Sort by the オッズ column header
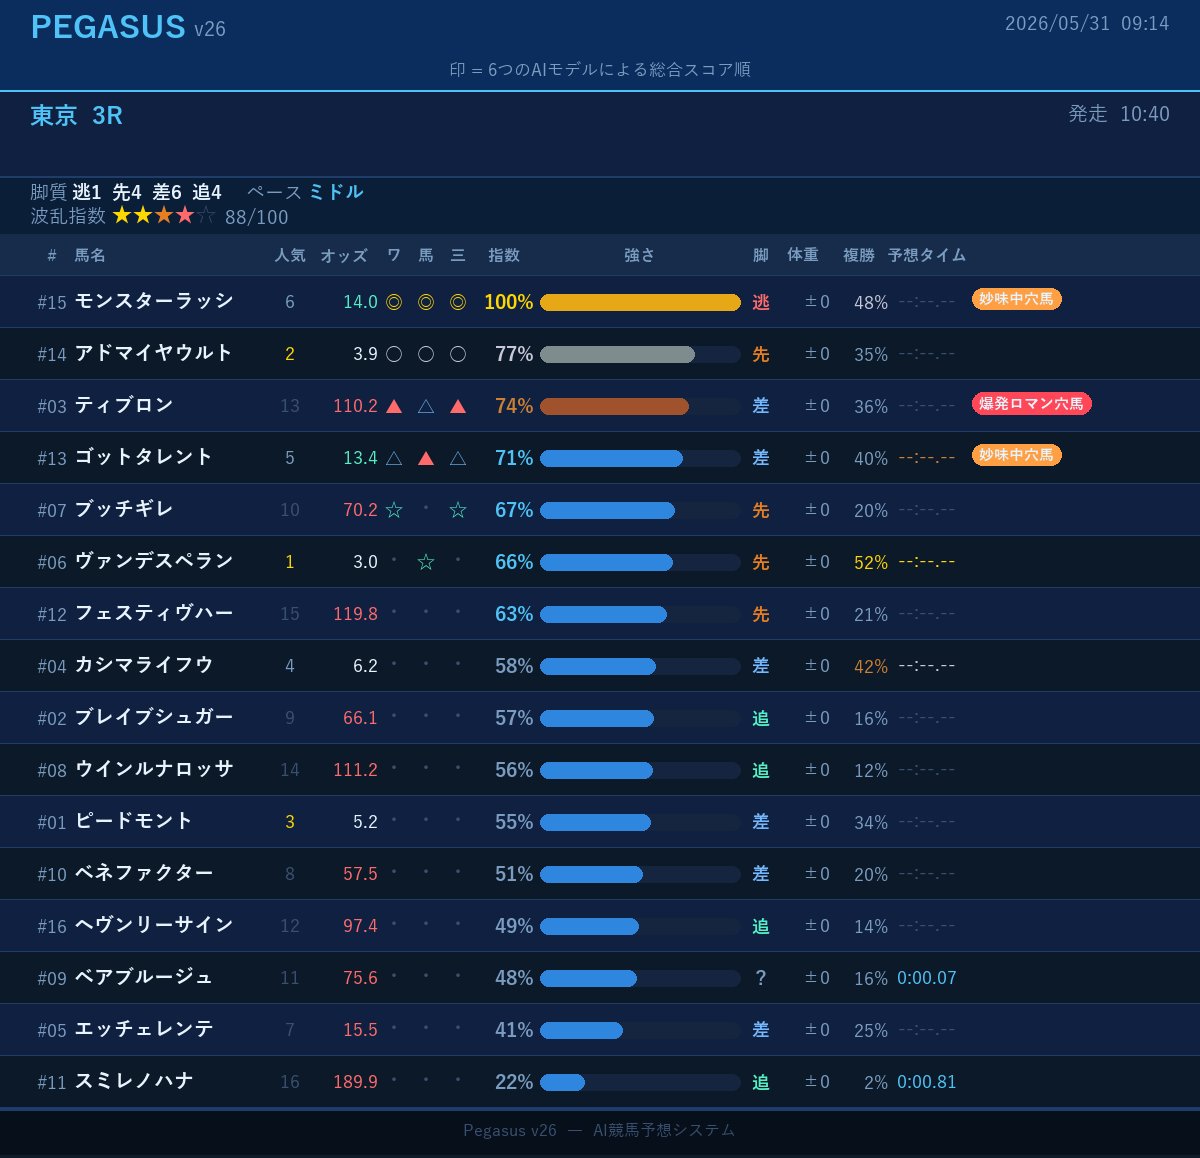The image size is (1200, 1158). [344, 255]
